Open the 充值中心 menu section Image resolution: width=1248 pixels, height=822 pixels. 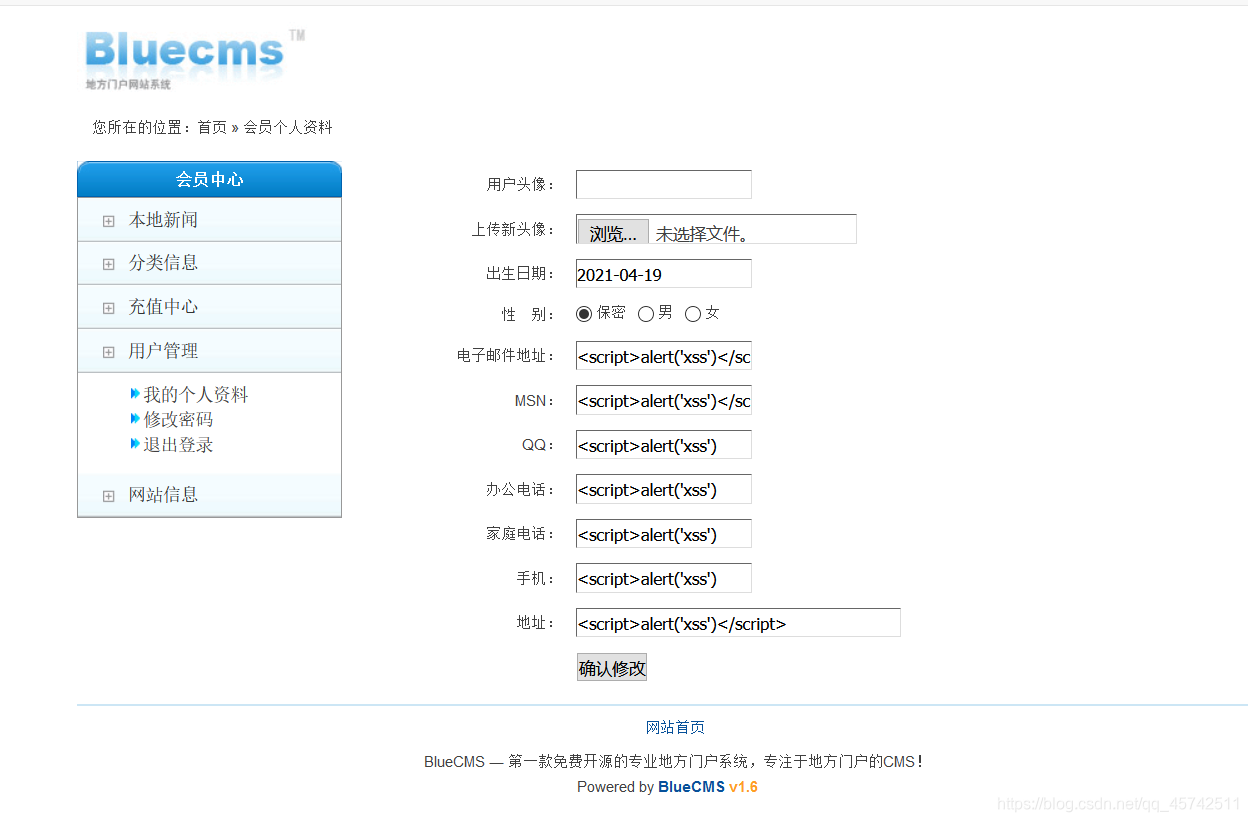pyautogui.click(x=209, y=307)
